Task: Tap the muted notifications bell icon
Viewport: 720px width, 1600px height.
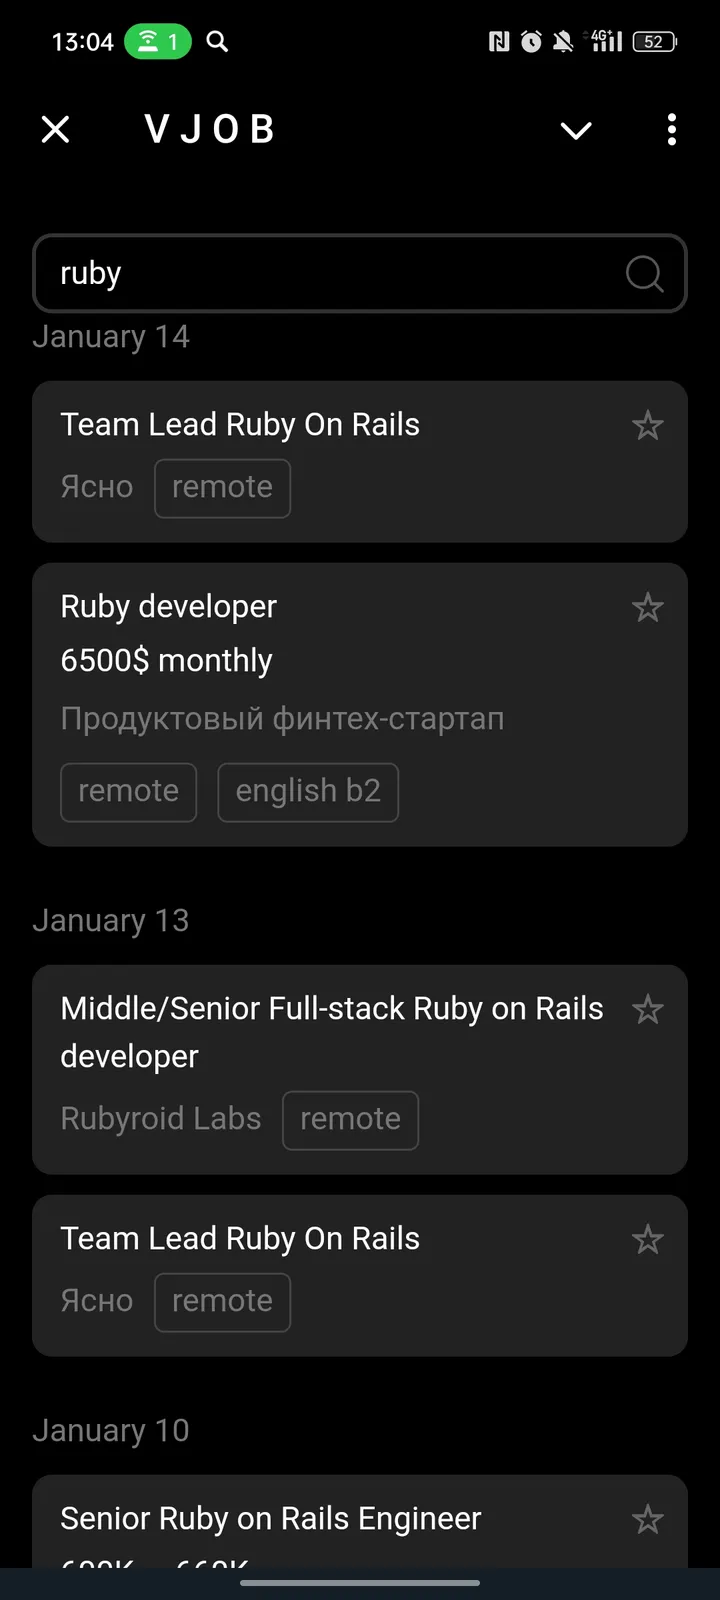Action: [563, 42]
